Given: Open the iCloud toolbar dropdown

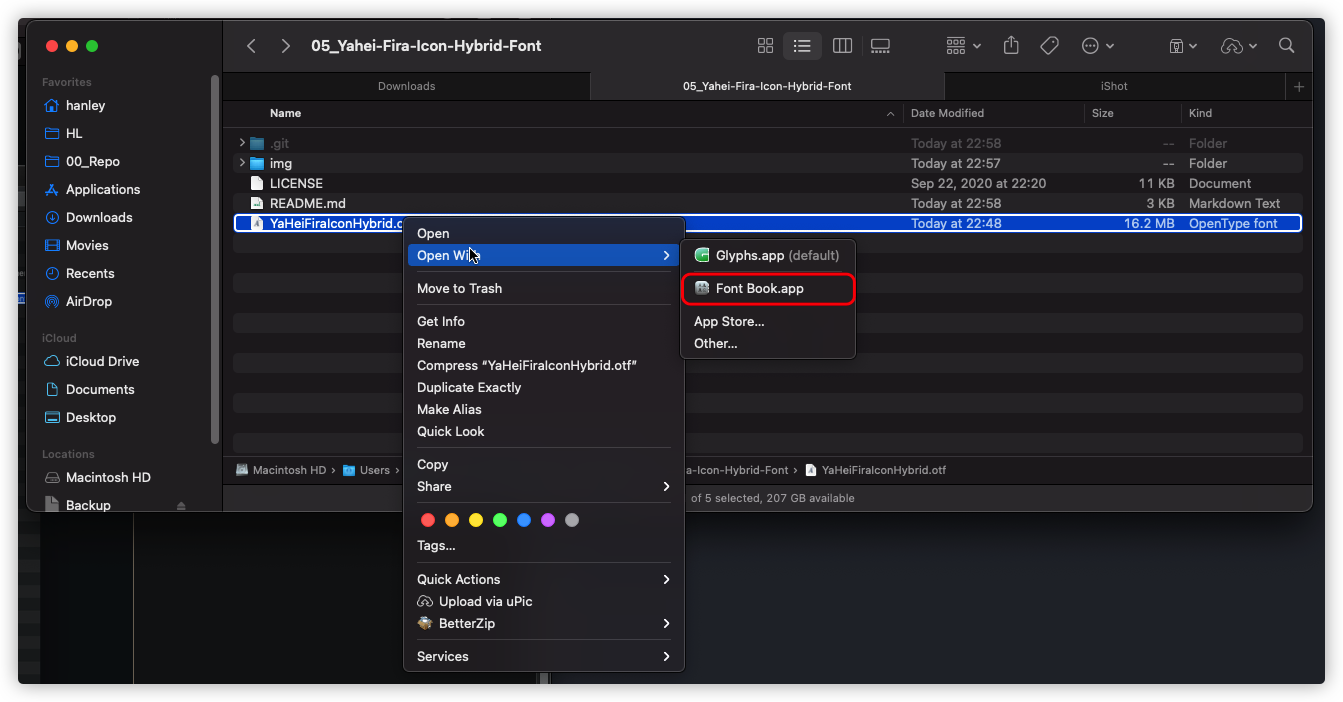Looking at the screenshot, I should coord(1239,46).
